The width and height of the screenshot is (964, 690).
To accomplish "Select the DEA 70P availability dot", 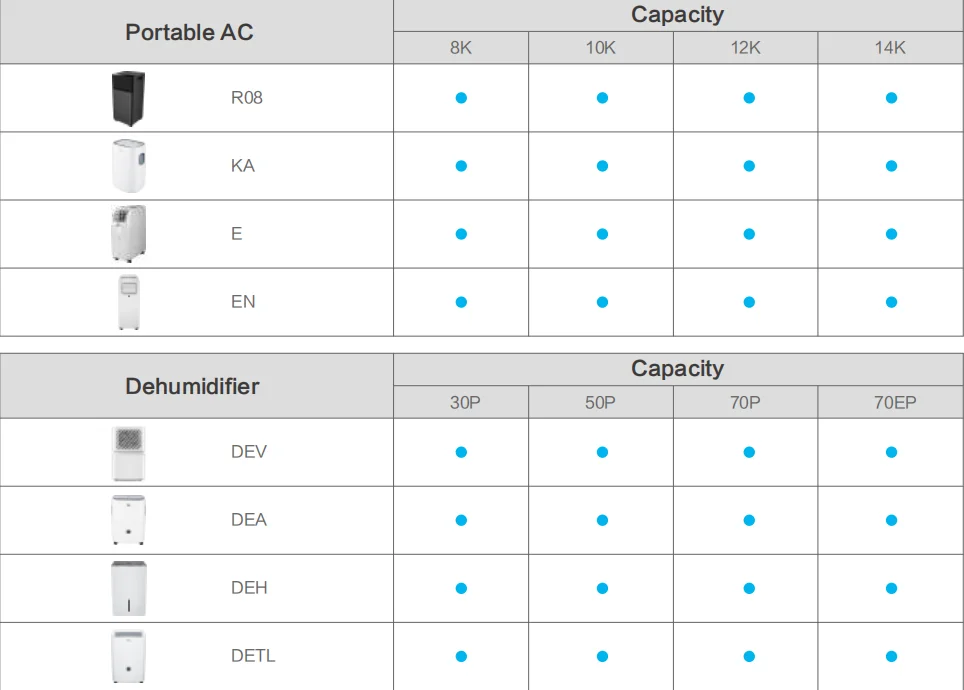I will (x=749, y=520).
